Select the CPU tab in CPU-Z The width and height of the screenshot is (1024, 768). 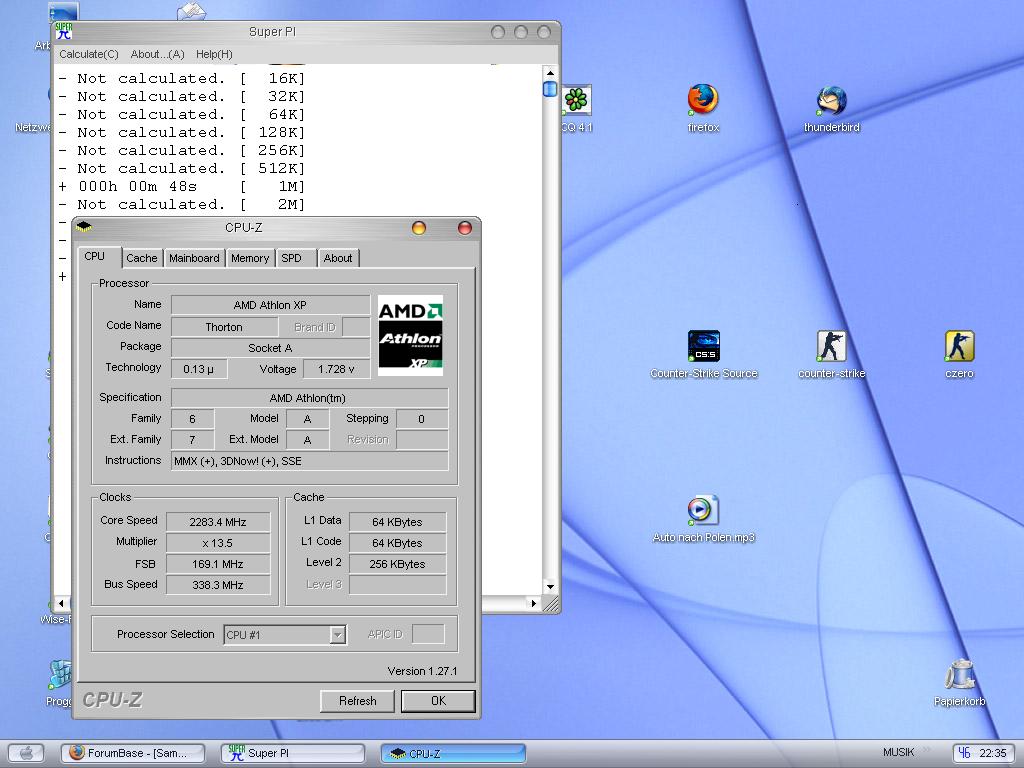click(x=98, y=257)
